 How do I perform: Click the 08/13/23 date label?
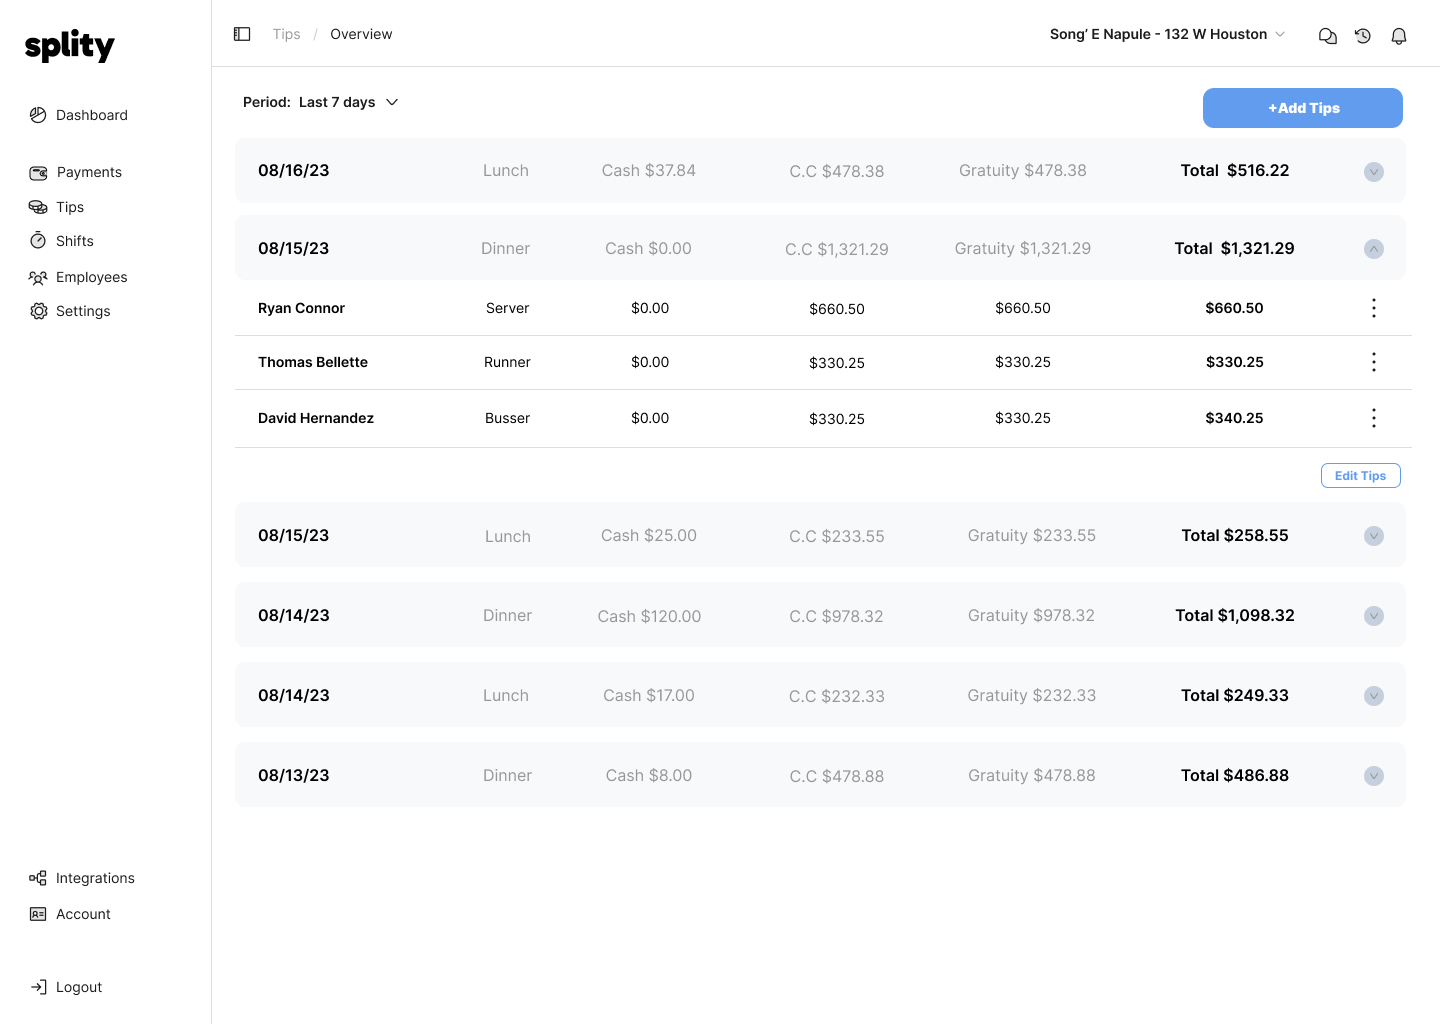click(294, 775)
